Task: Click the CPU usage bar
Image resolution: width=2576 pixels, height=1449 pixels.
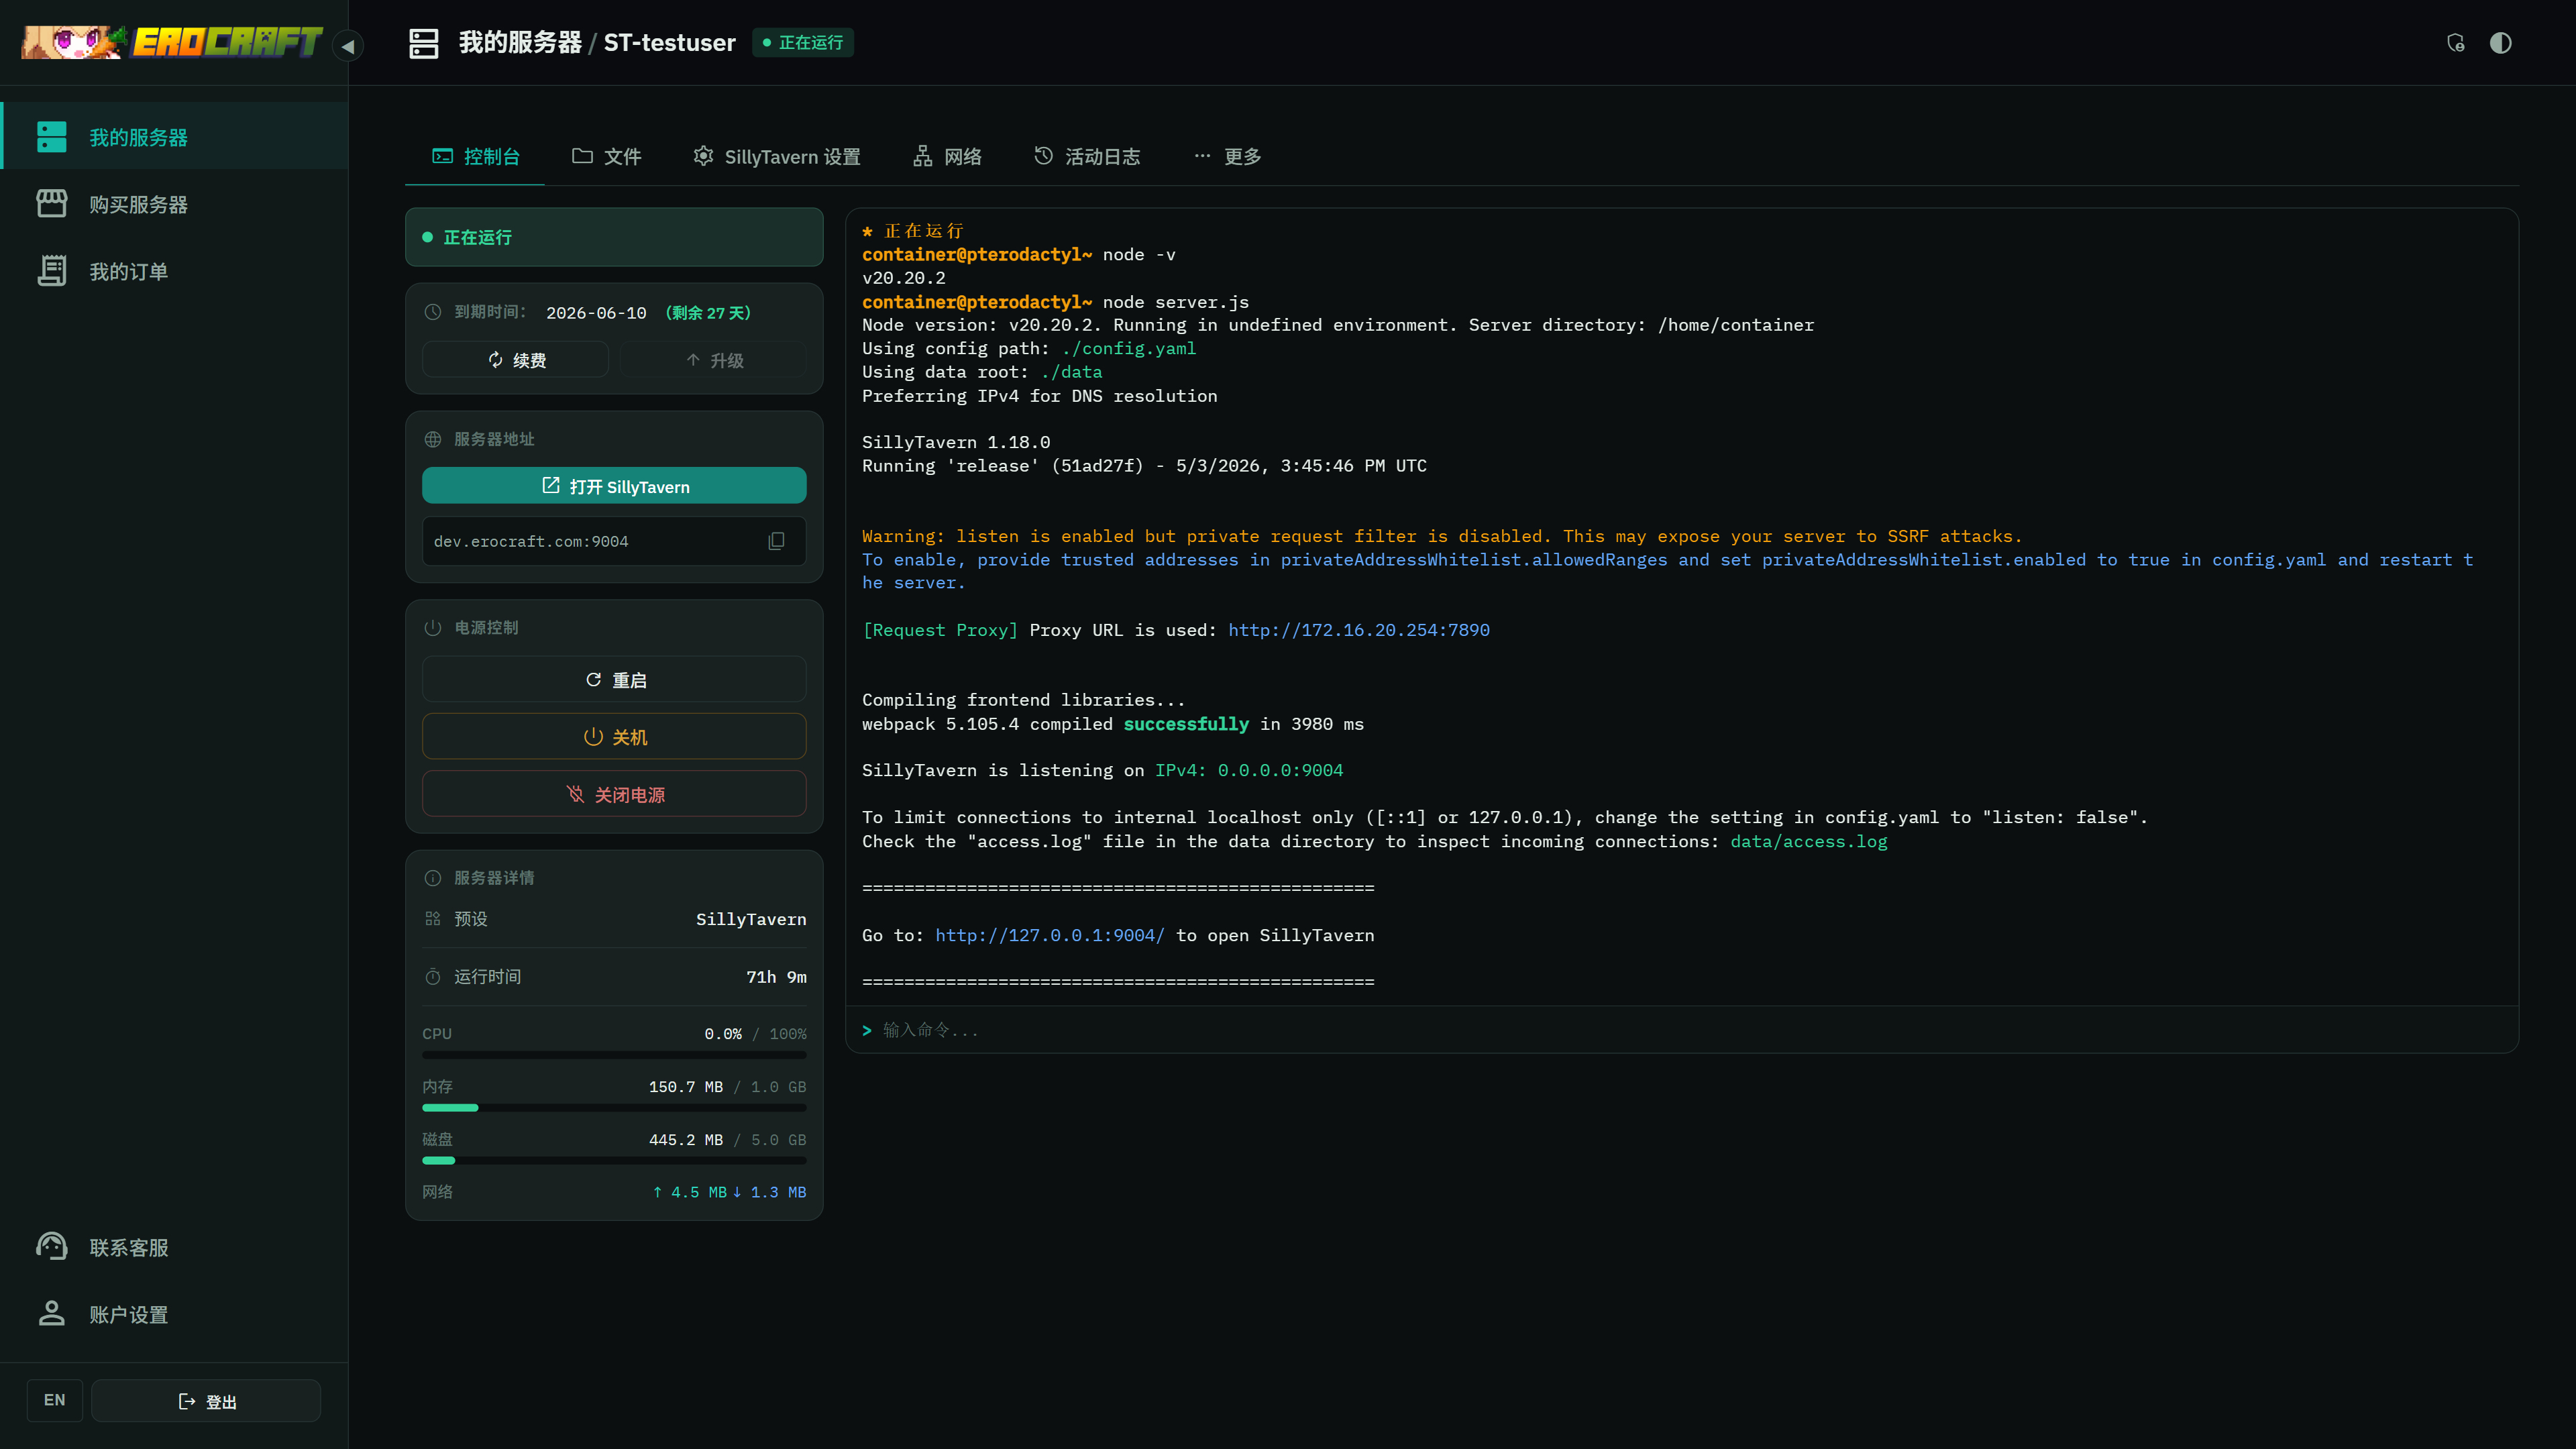Action: [x=614, y=1055]
